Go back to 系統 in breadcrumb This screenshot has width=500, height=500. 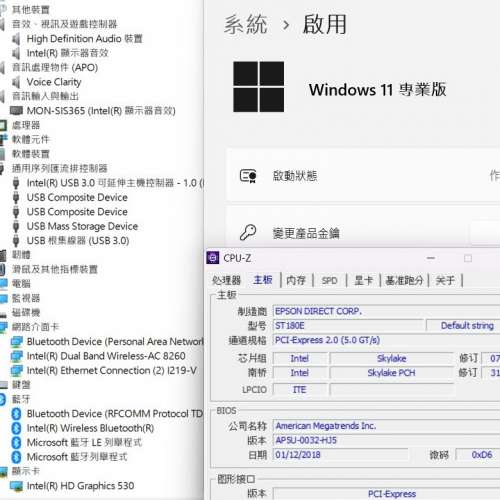pos(246,25)
